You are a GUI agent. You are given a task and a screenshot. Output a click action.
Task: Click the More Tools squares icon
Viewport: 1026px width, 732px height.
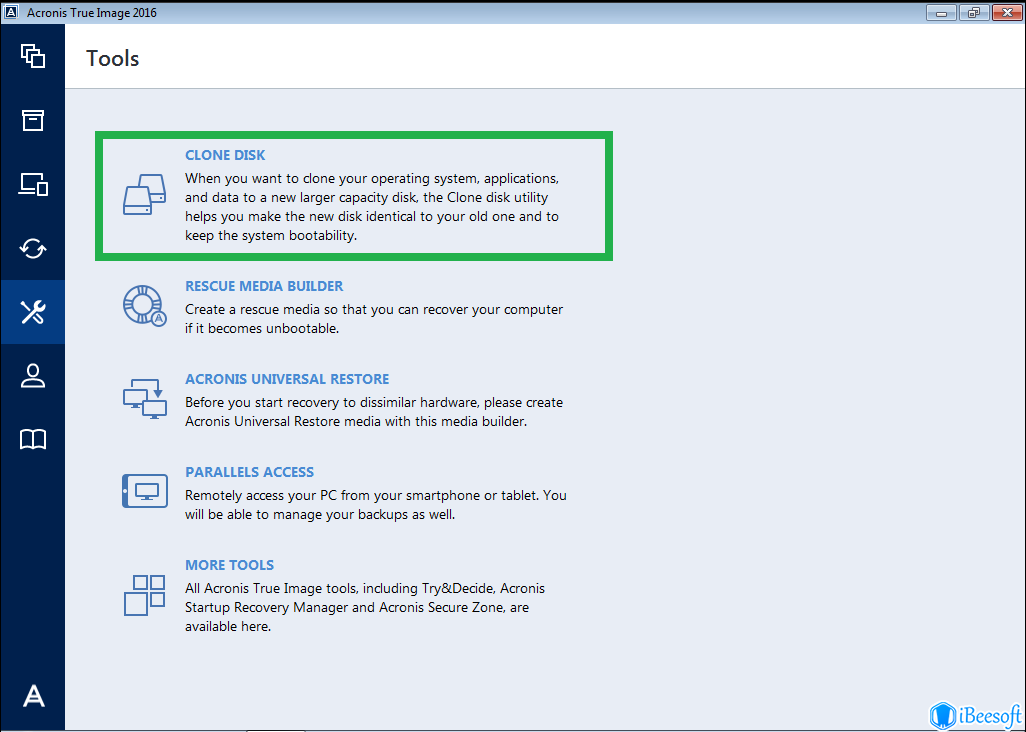coord(145,595)
